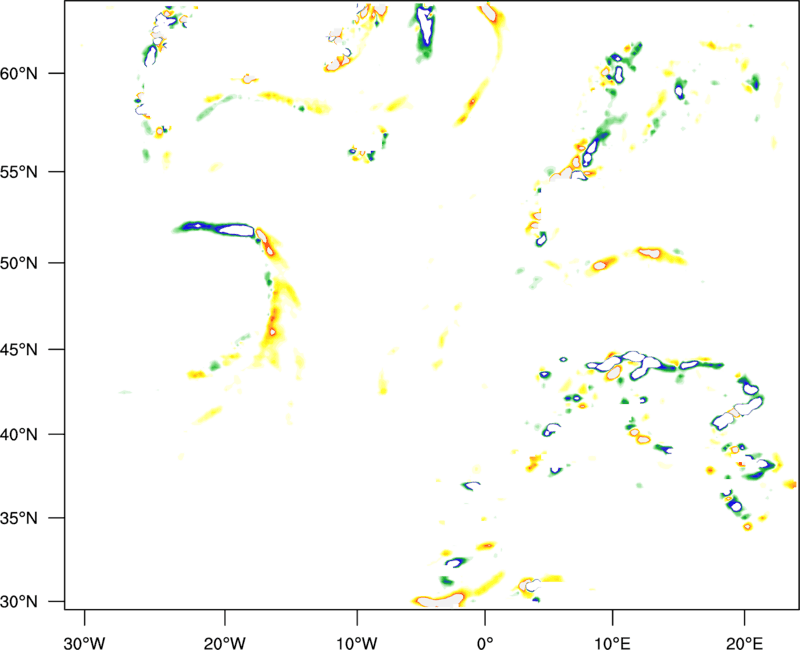Click the 10°W longitude label
Screen dimensions: 800x650
(x=357, y=643)
